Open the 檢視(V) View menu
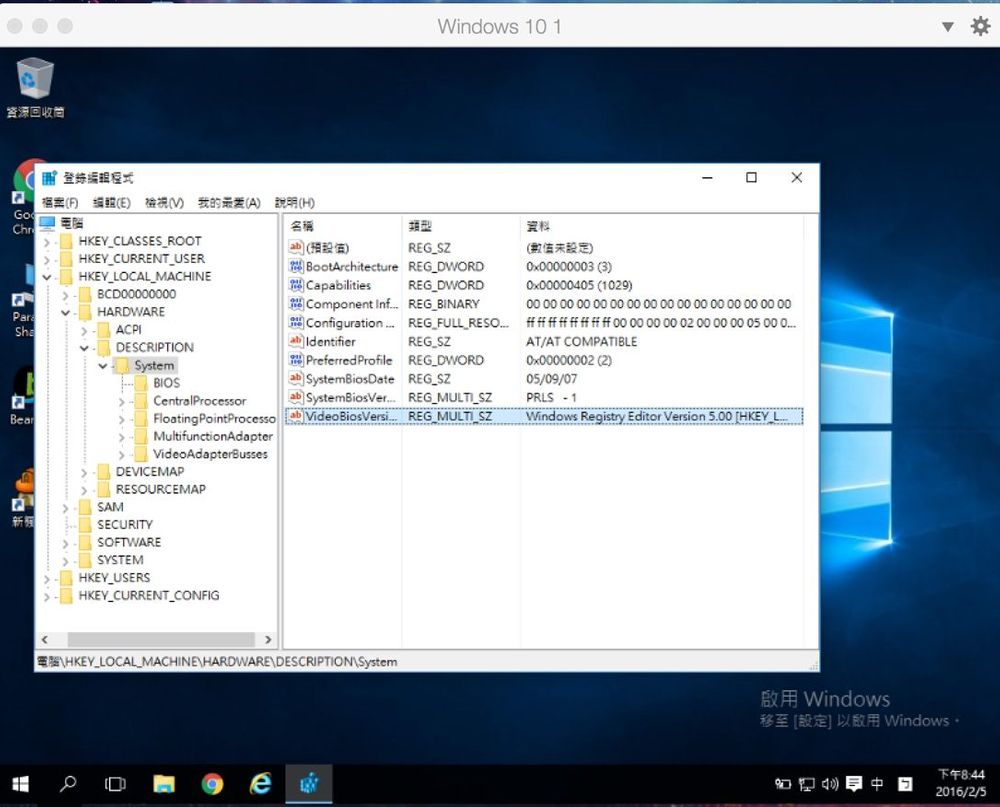The image size is (1000, 807). (x=164, y=203)
